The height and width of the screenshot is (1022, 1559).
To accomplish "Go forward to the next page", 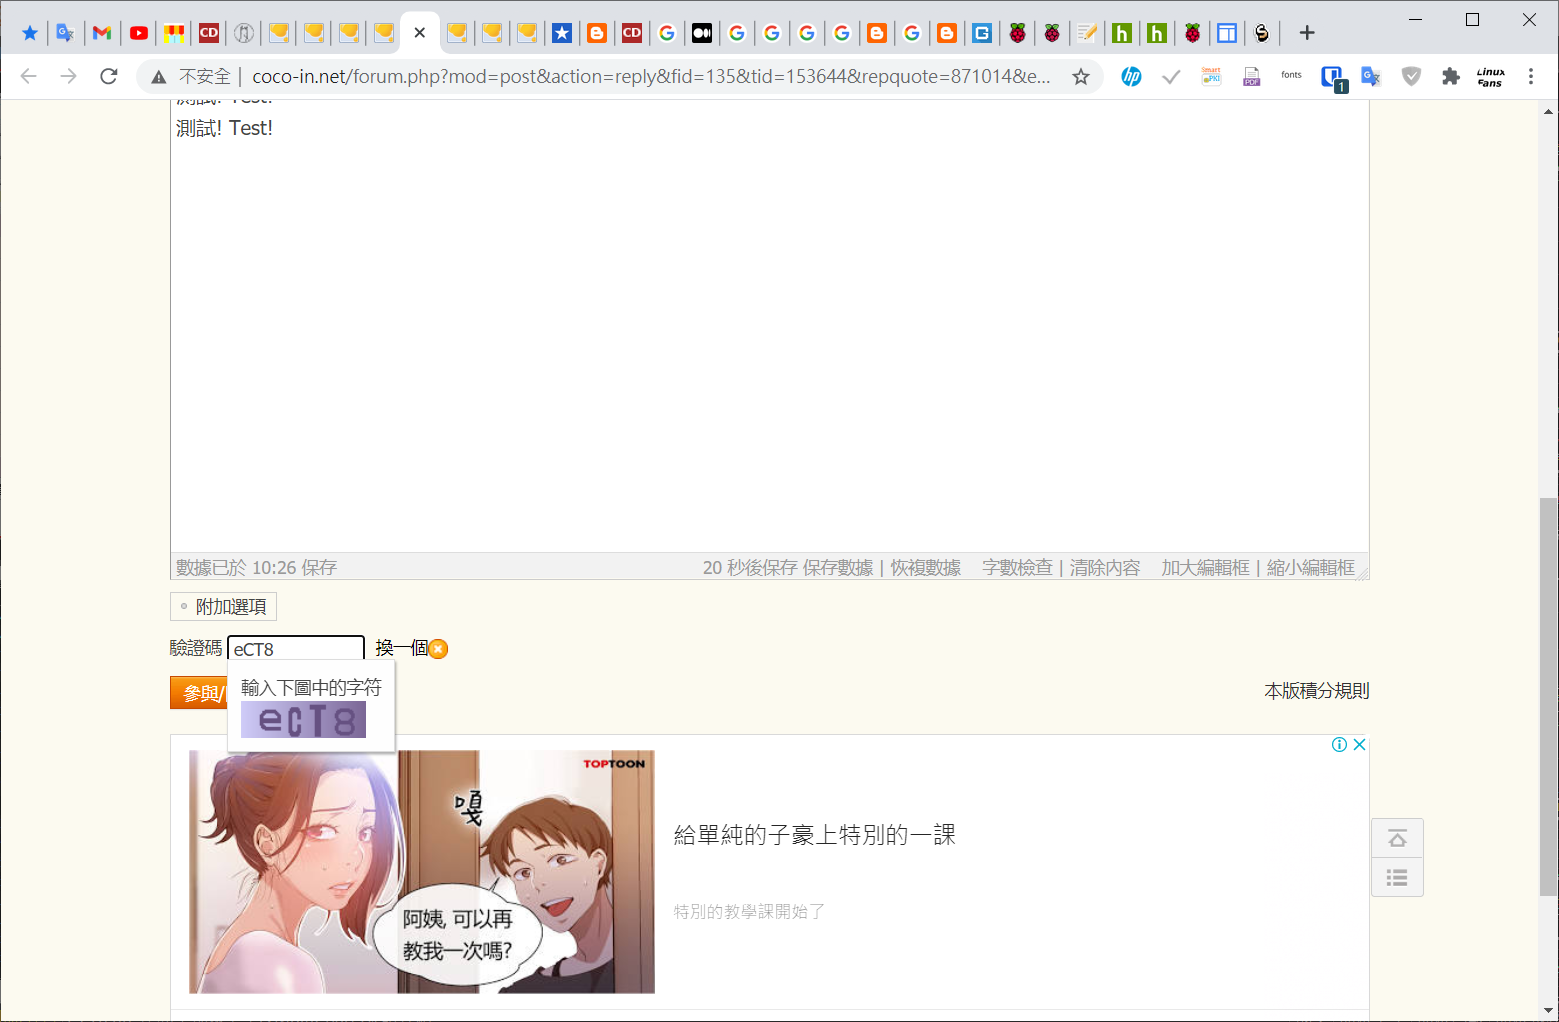I will point(69,76).
